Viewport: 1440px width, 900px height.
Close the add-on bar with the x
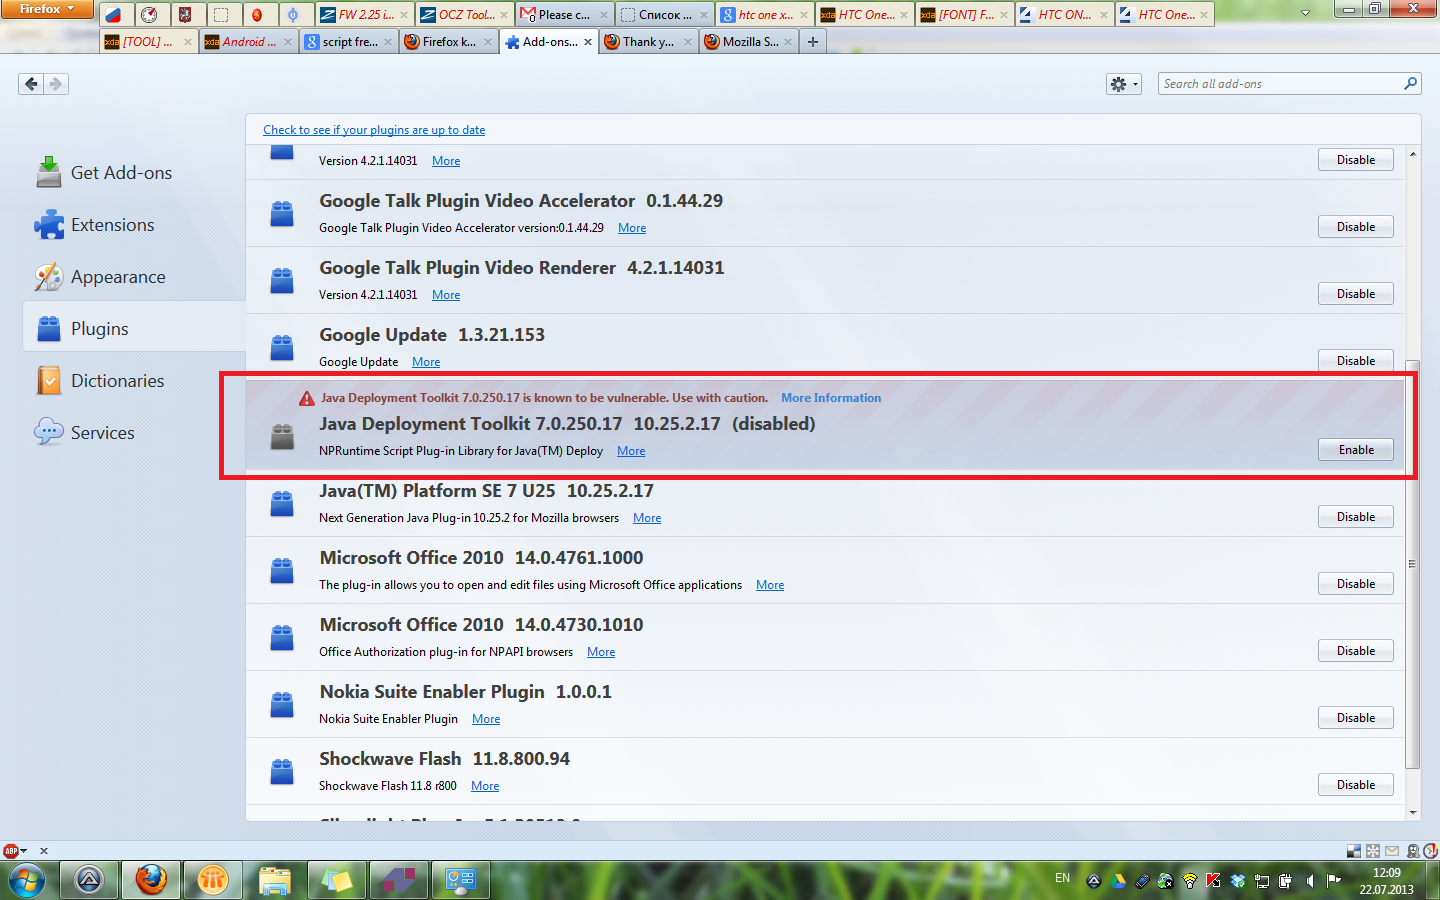point(43,851)
